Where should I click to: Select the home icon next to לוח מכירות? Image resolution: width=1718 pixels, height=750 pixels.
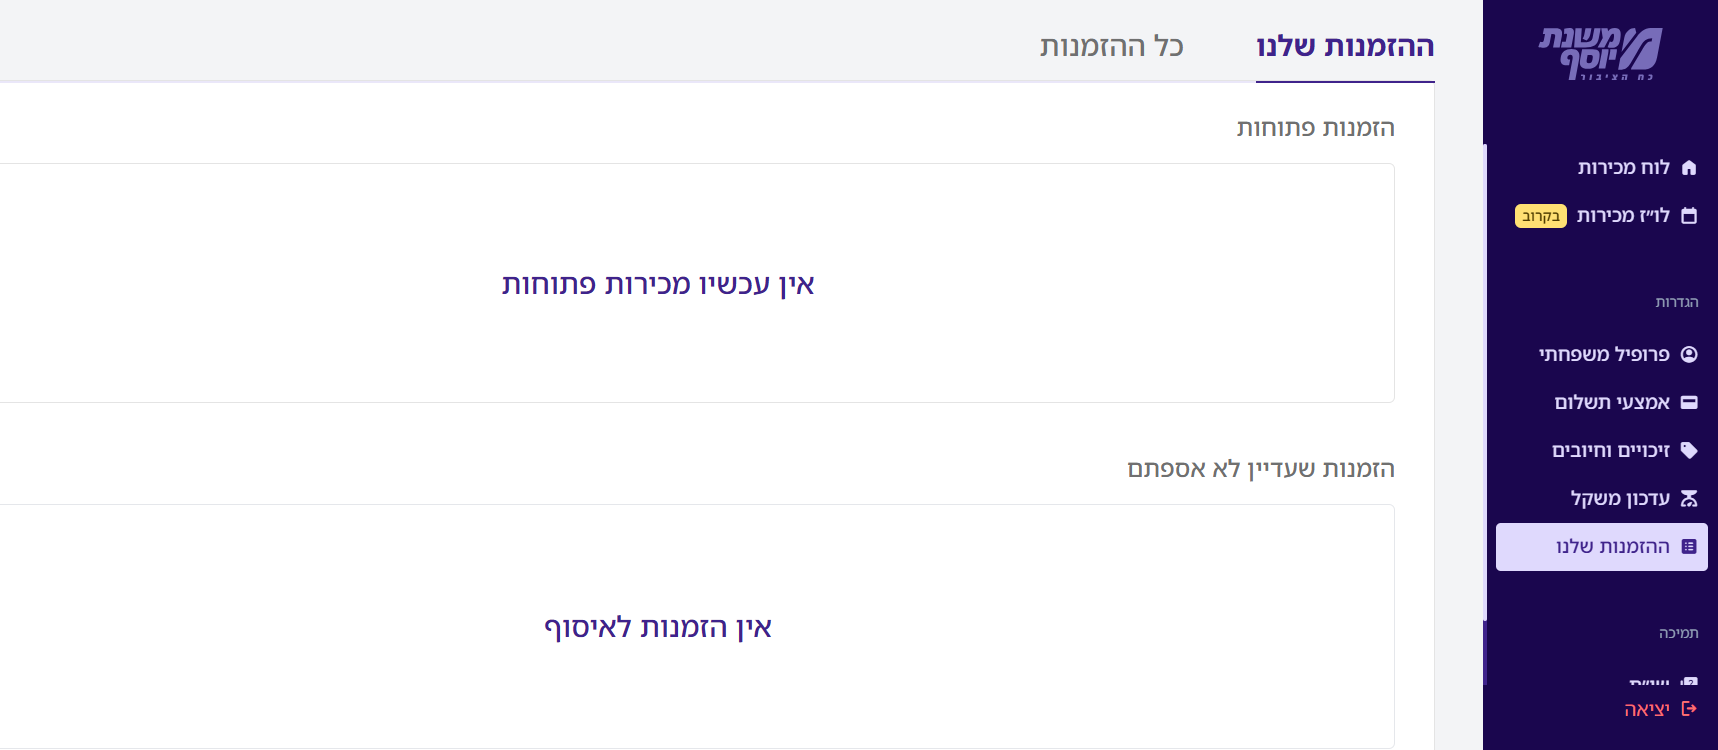coord(1687,167)
